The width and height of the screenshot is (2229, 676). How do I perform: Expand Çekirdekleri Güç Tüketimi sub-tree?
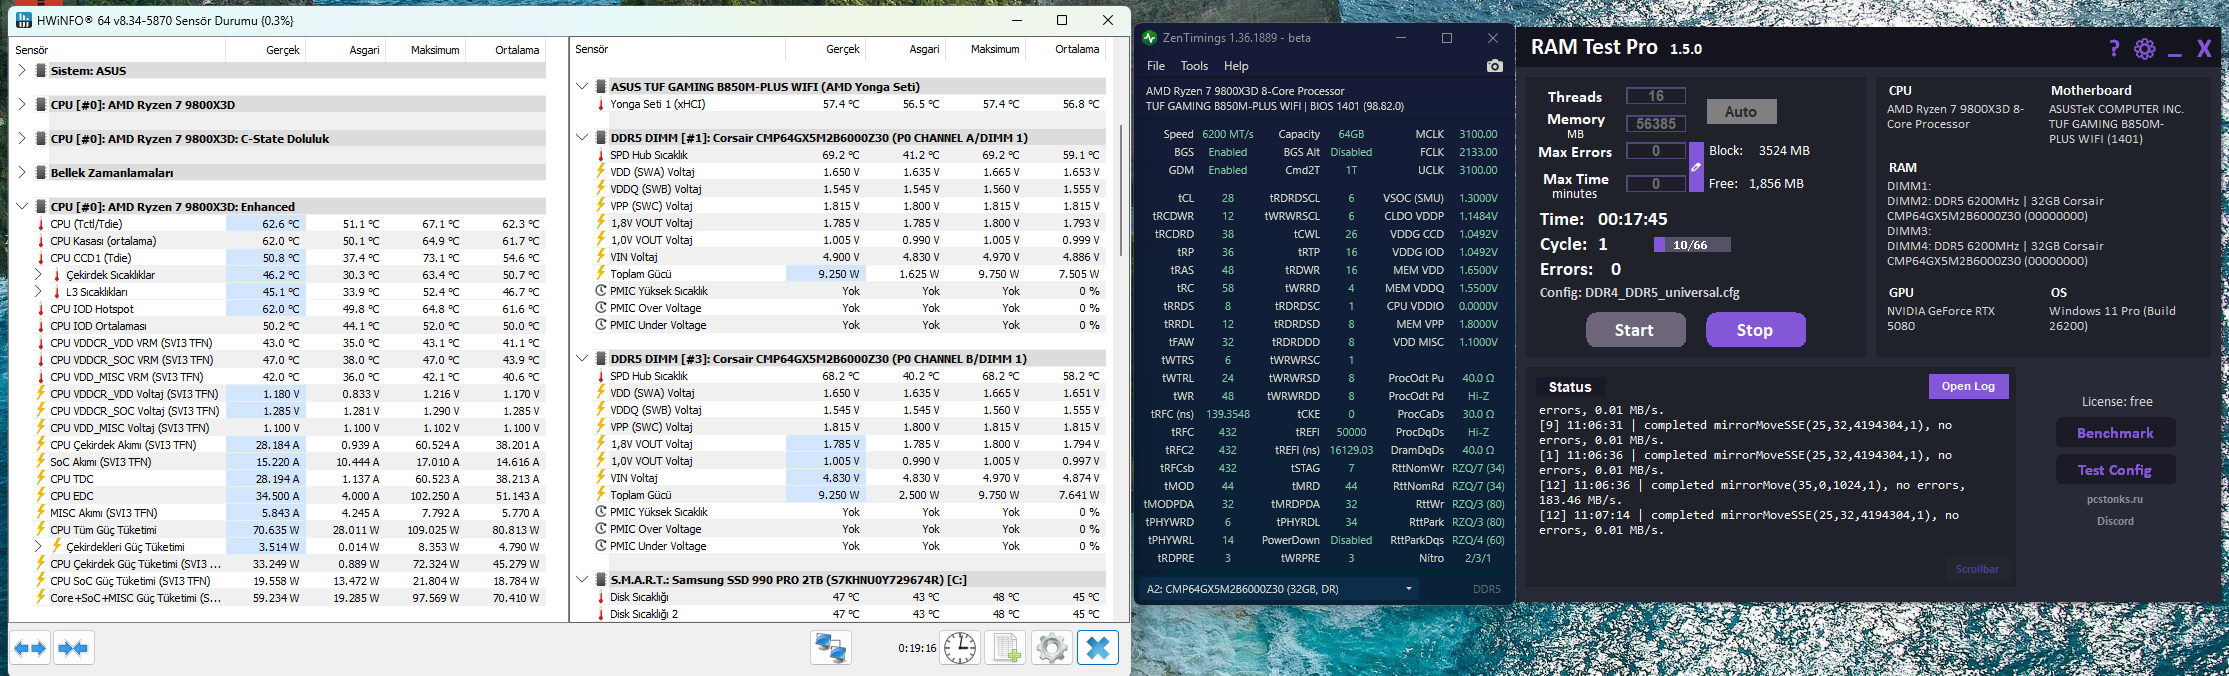[39, 547]
